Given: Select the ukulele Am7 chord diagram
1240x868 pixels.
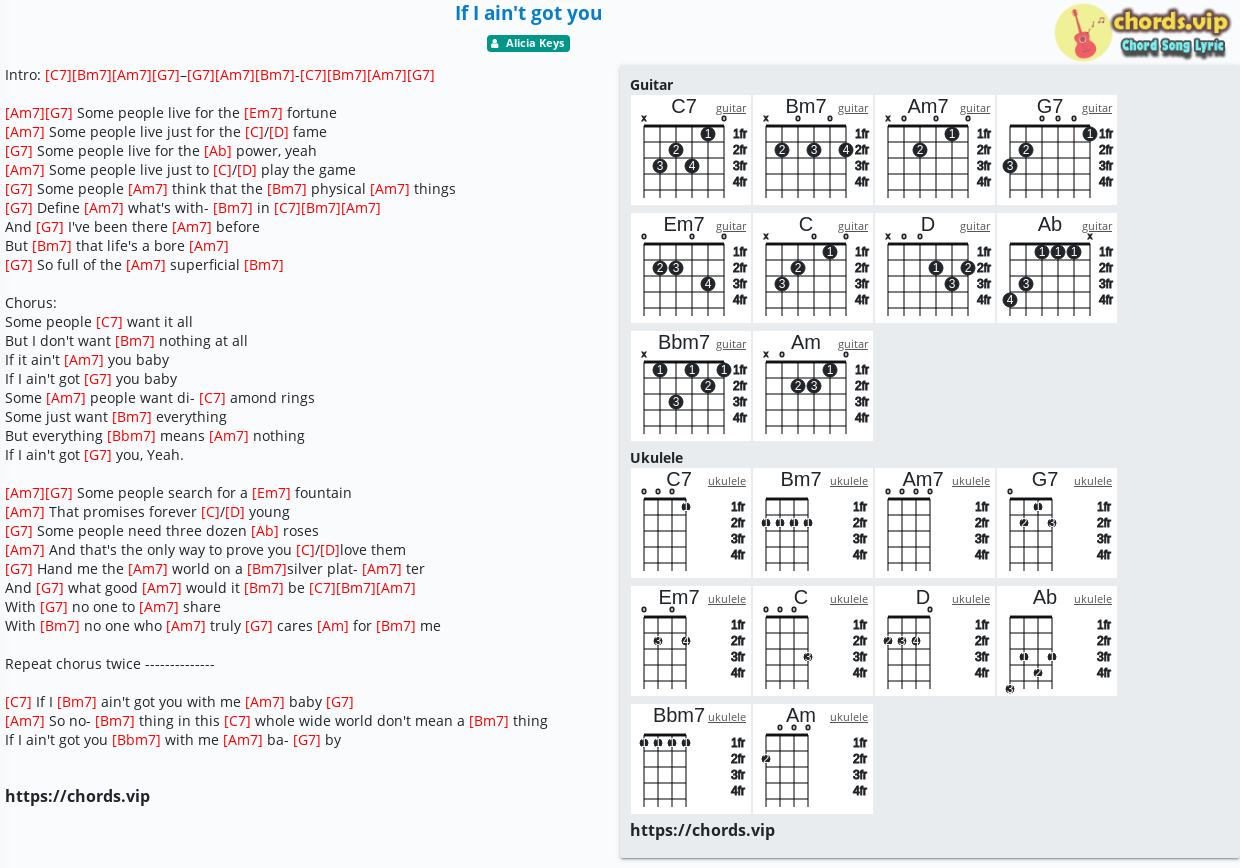Looking at the screenshot, I should (935, 523).
